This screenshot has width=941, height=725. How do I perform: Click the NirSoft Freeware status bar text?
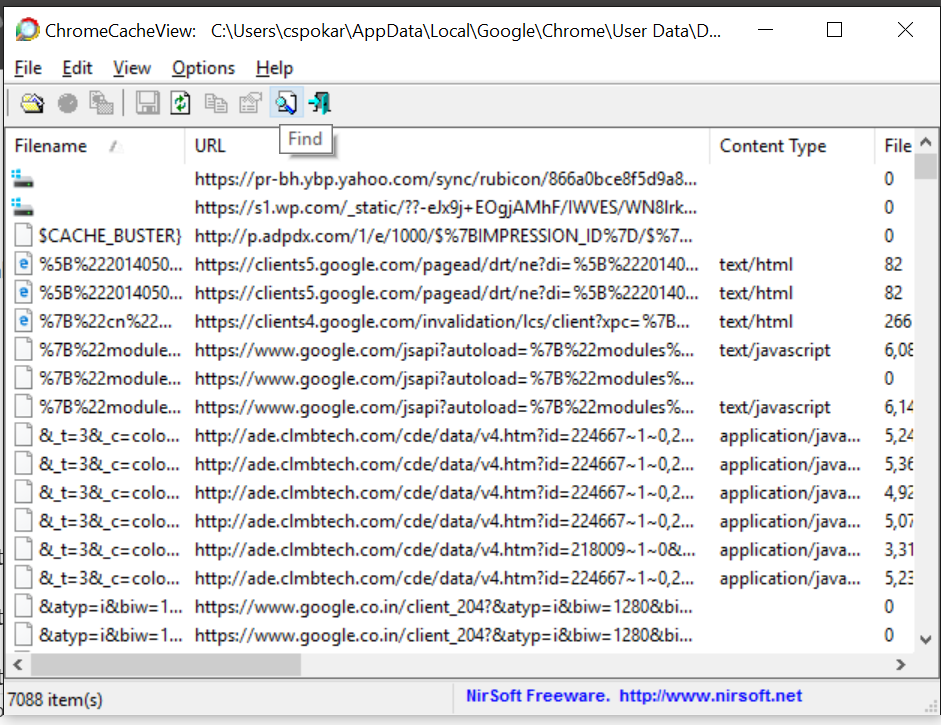coord(538,696)
